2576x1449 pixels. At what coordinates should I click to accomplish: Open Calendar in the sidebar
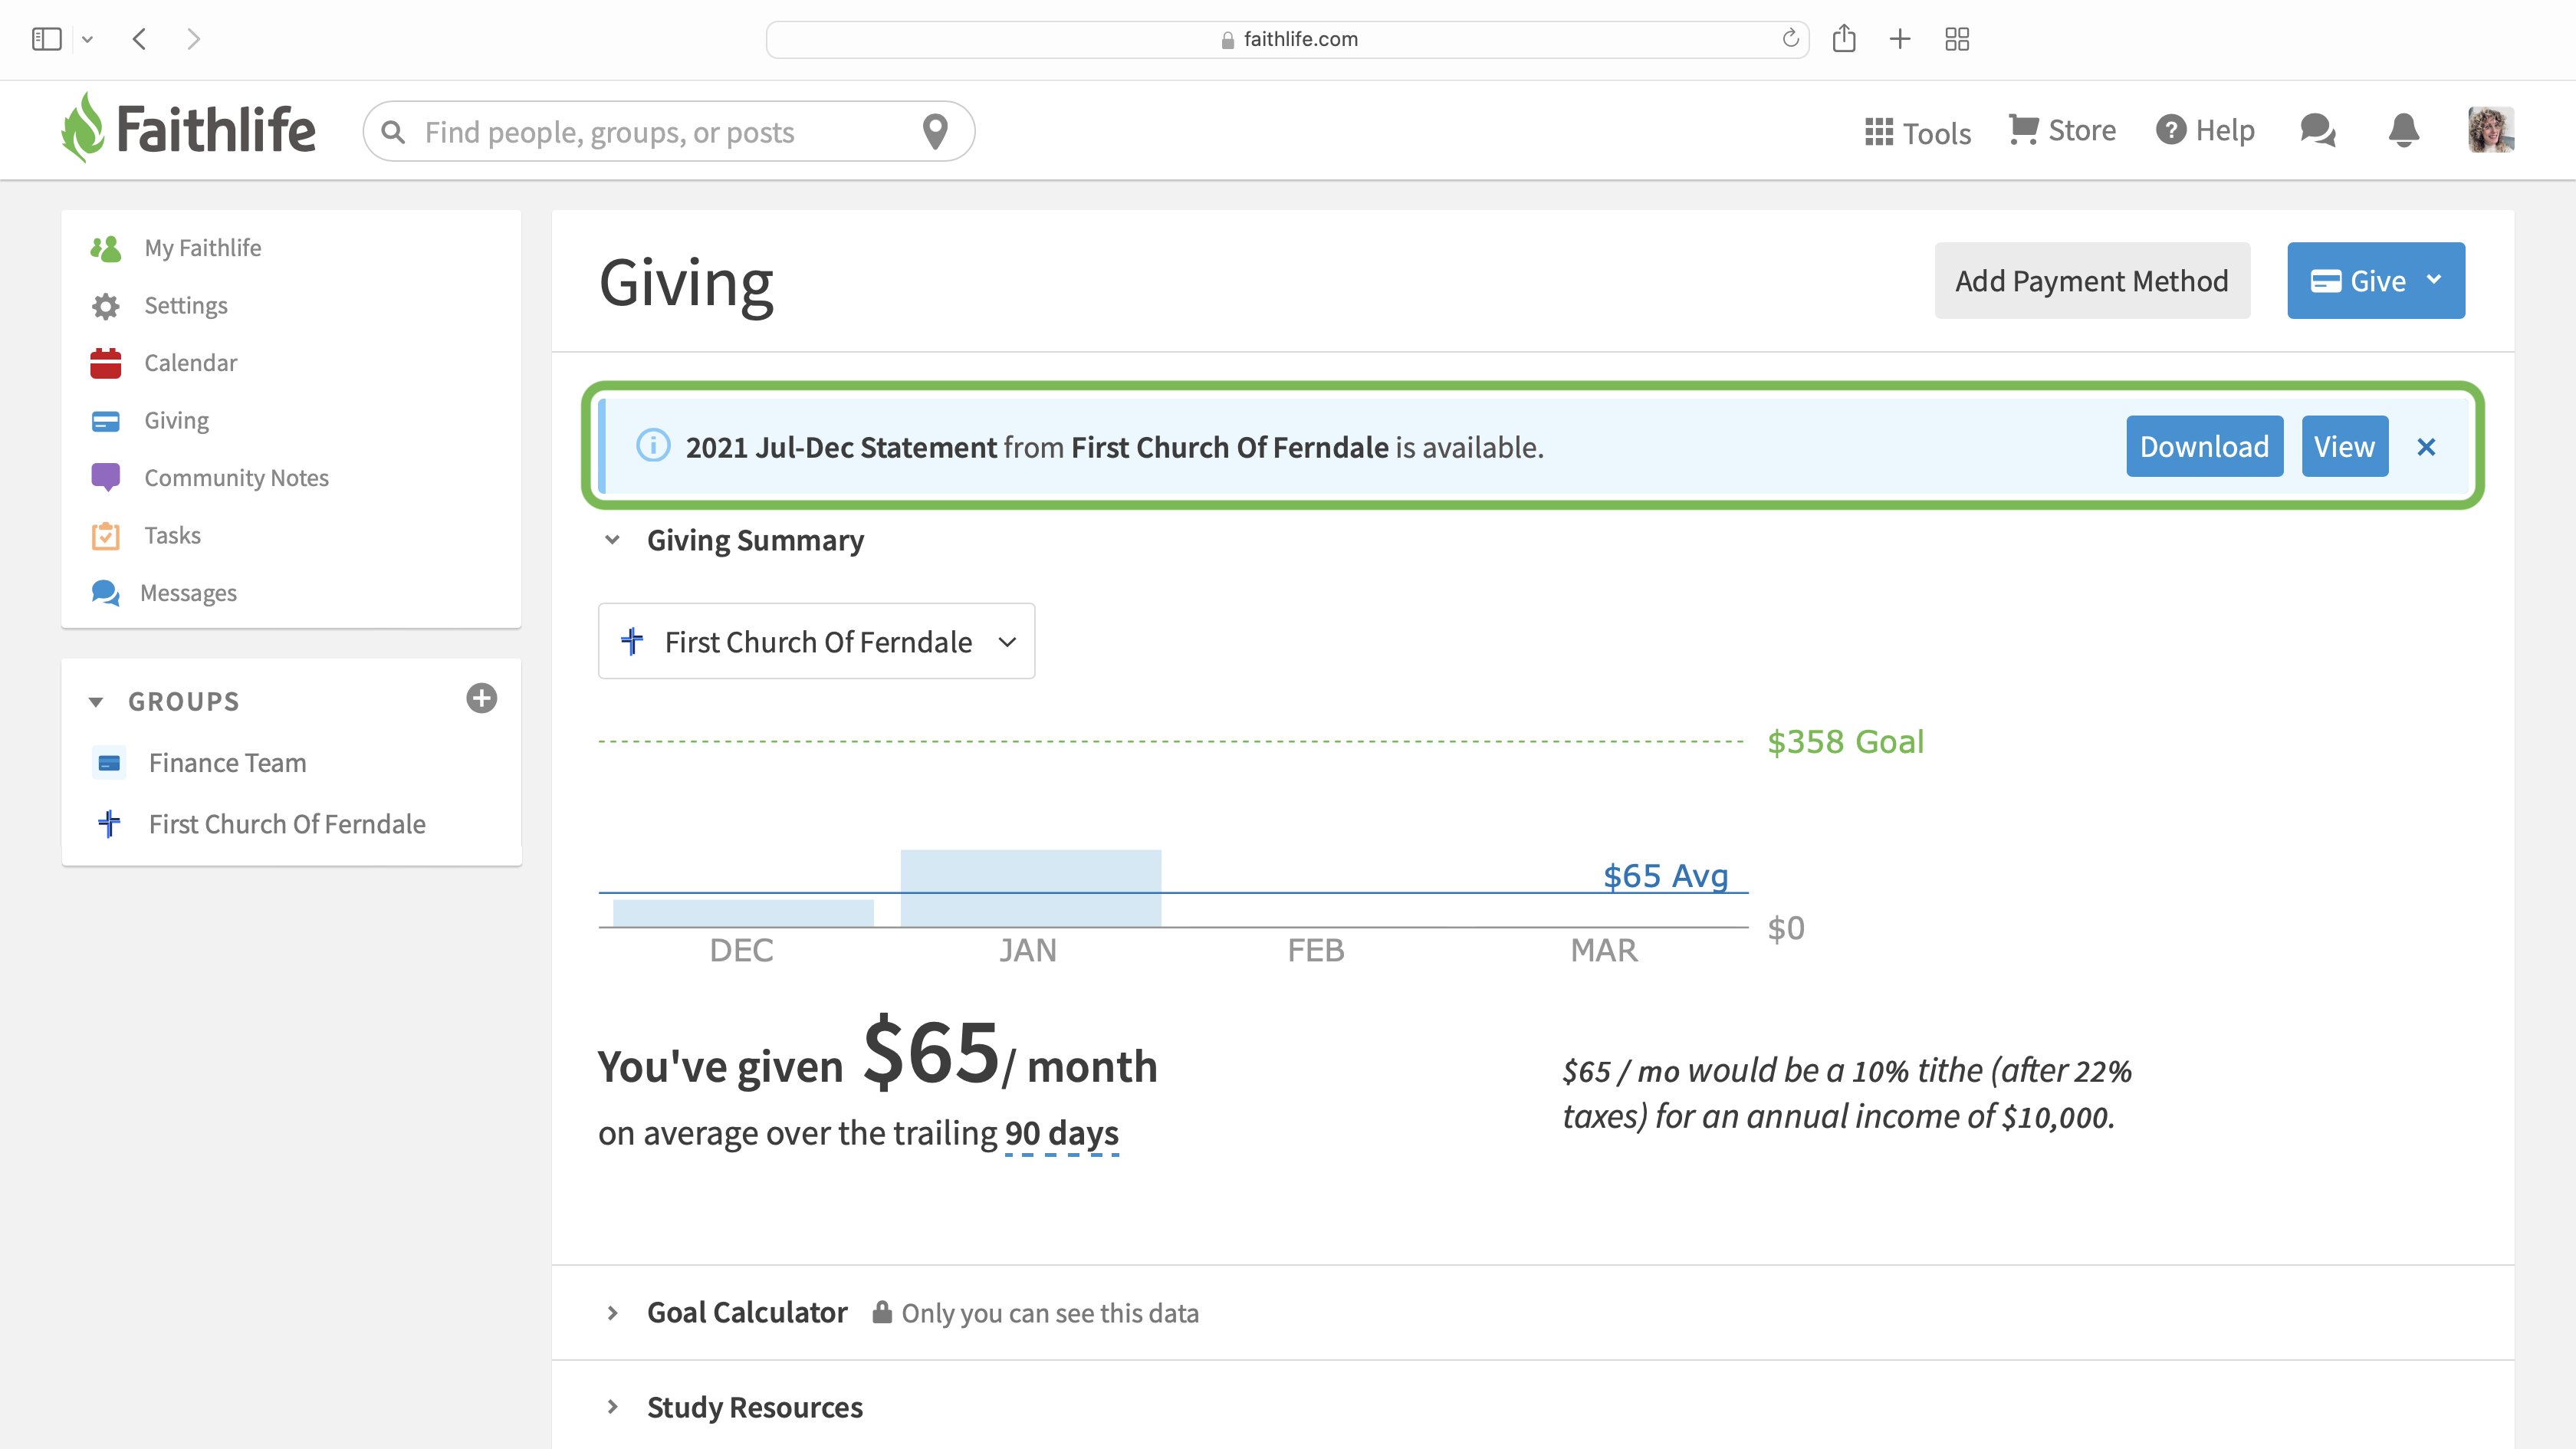click(191, 363)
